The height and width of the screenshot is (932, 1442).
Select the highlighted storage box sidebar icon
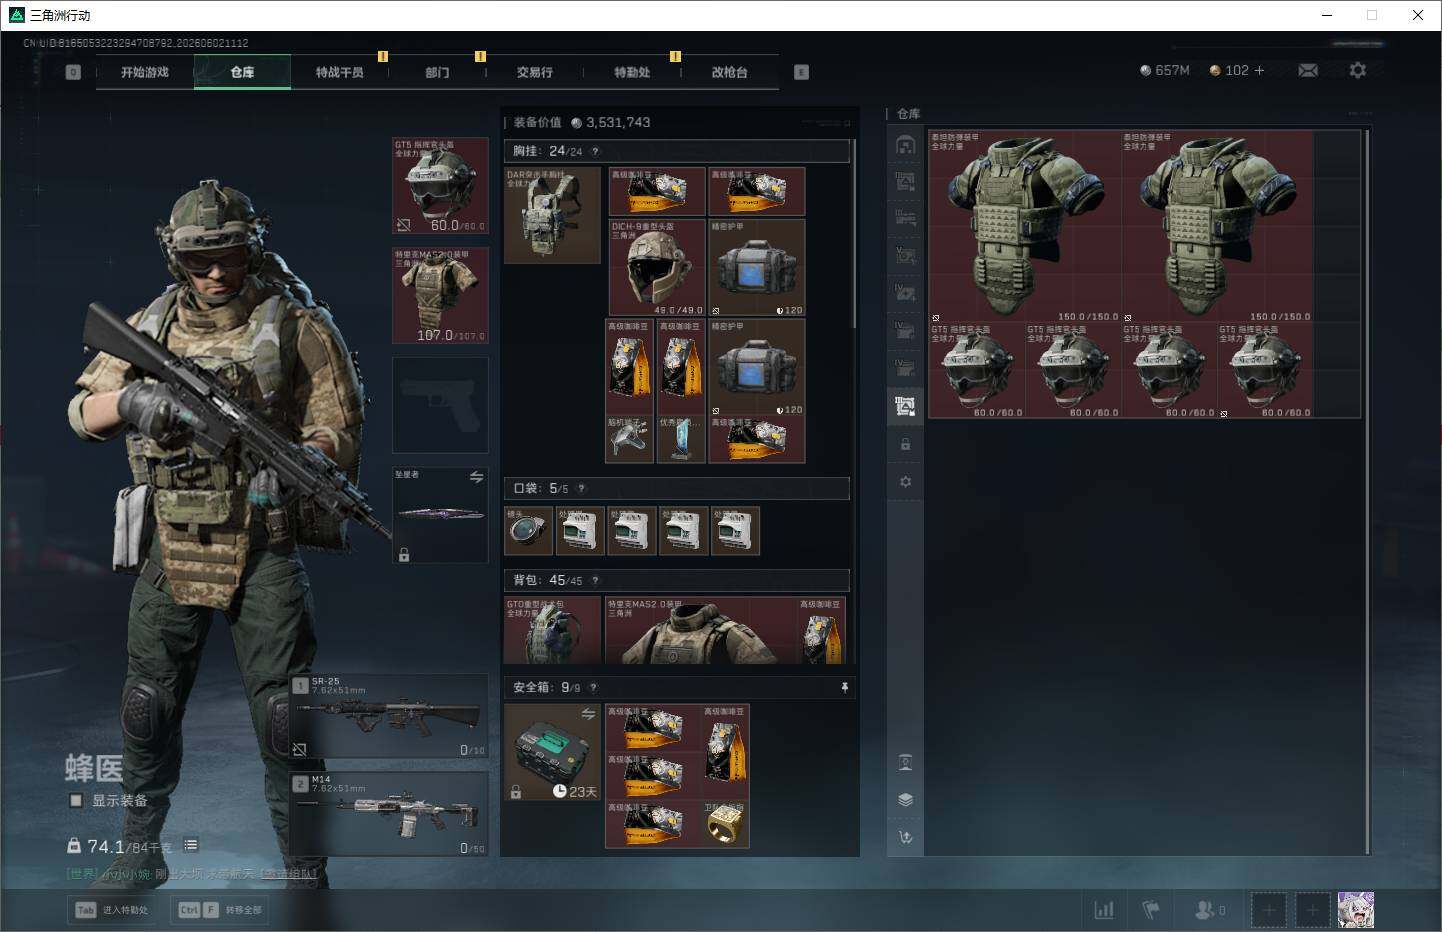pyautogui.click(x=905, y=405)
